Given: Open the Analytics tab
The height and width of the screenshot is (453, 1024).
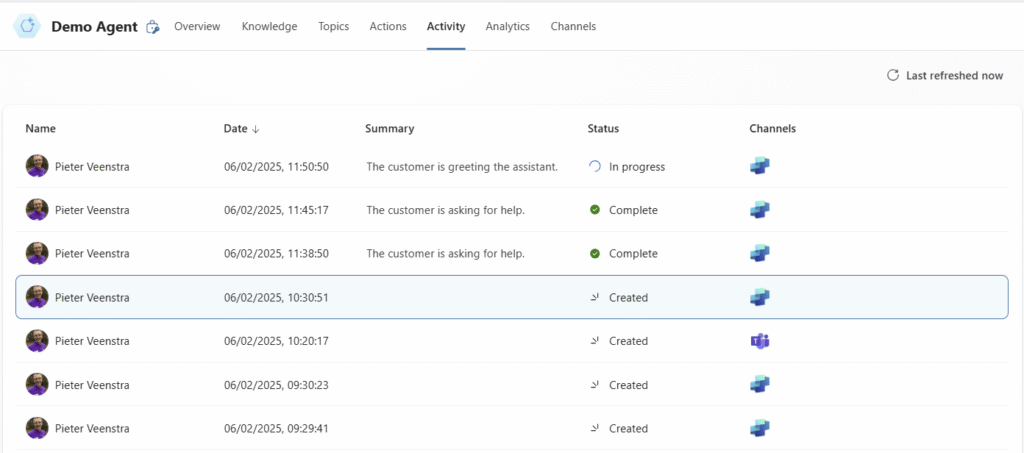Looking at the screenshot, I should tap(507, 27).
